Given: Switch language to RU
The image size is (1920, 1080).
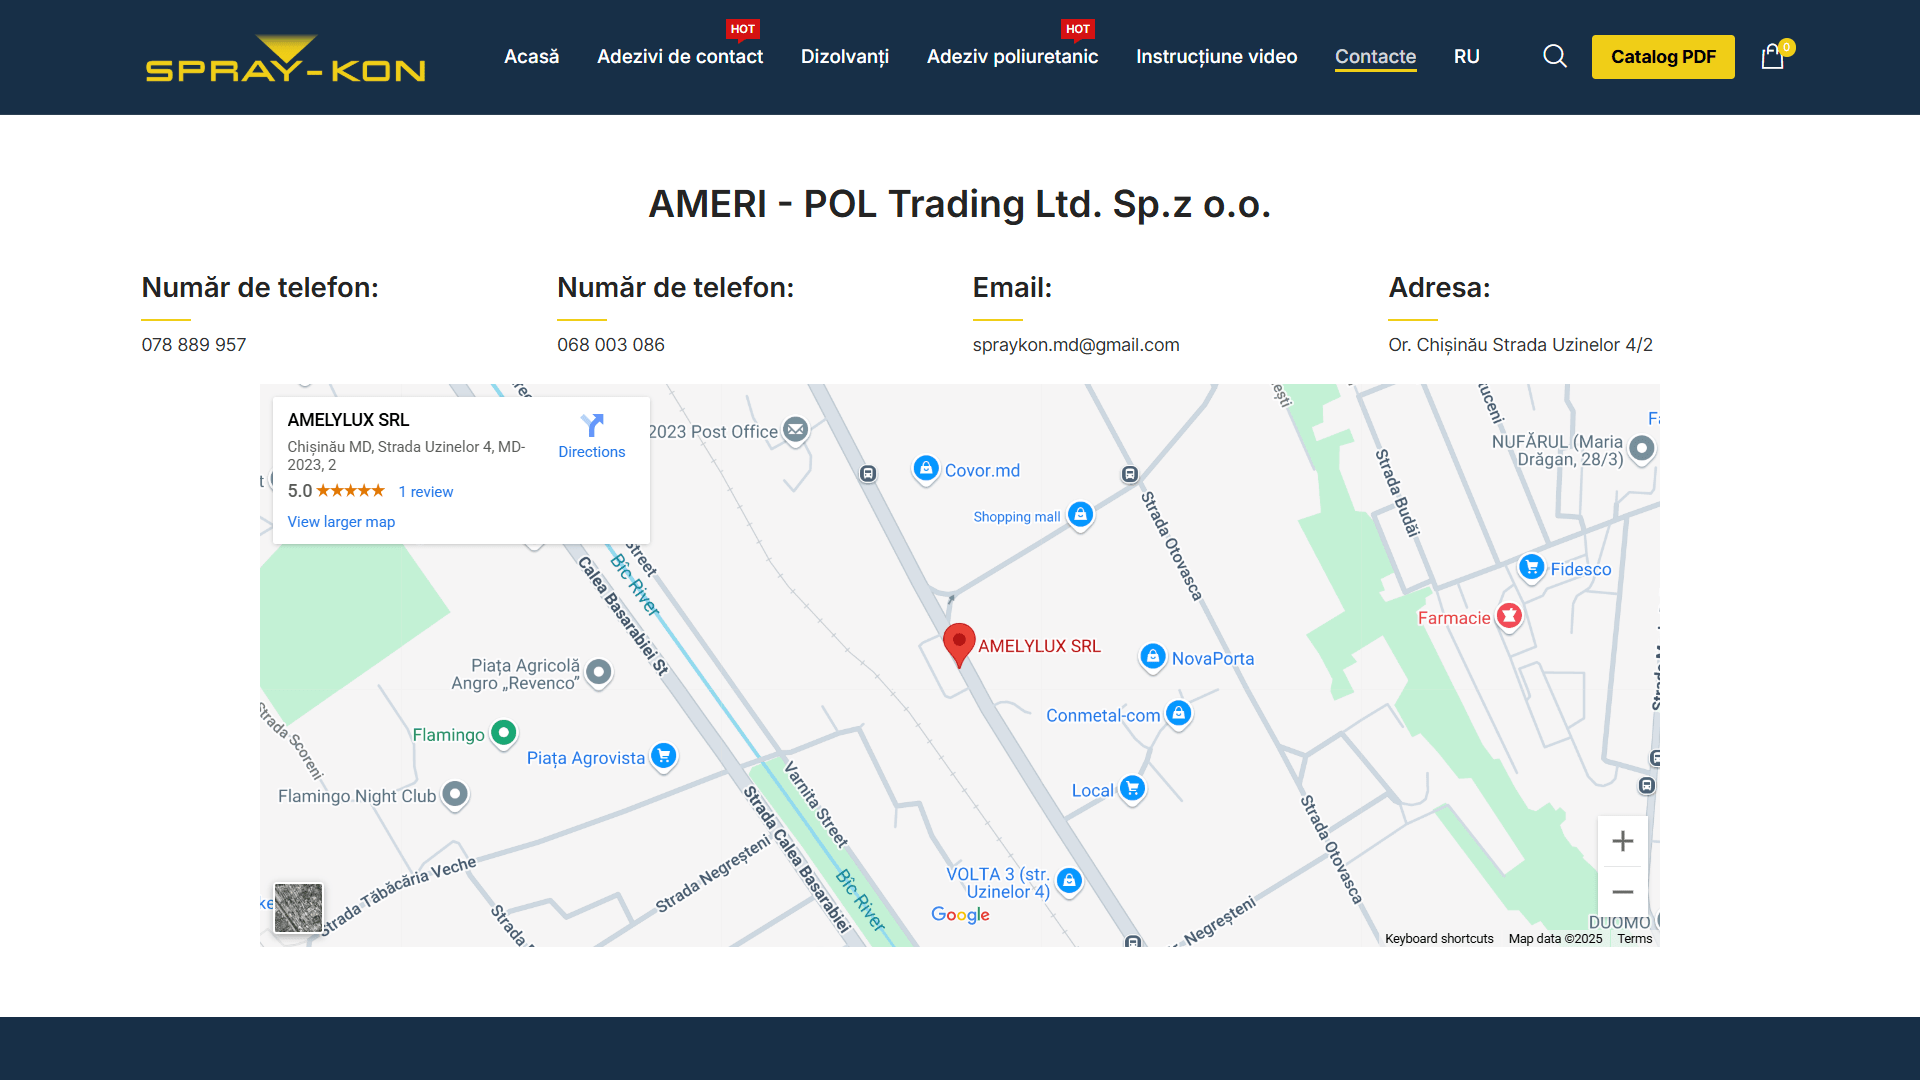Looking at the screenshot, I should pyautogui.click(x=1467, y=57).
